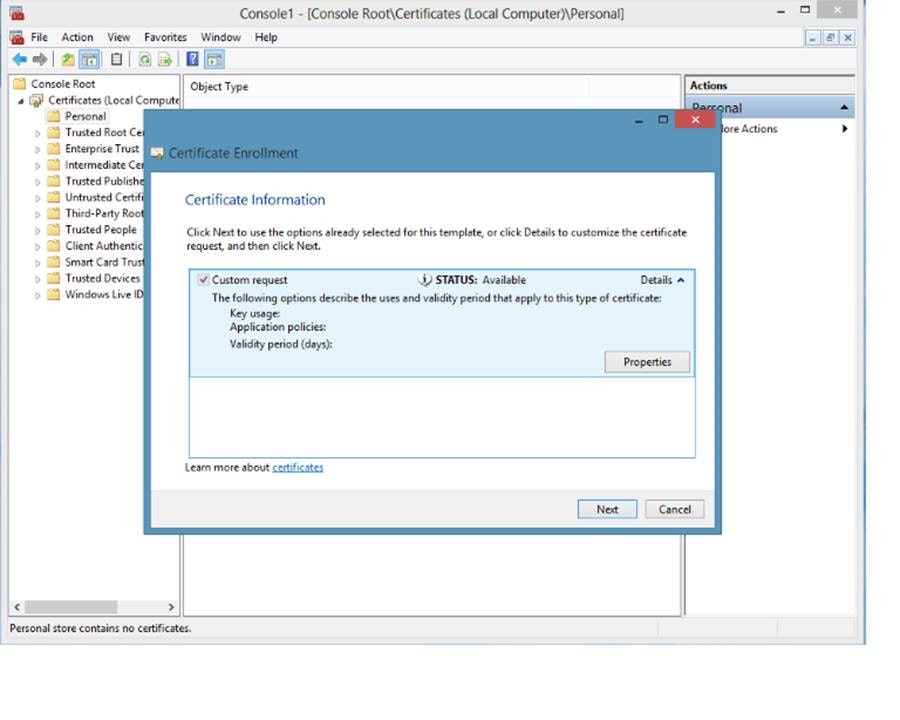The height and width of the screenshot is (720, 900).
Task: Expand the Client Authentication node
Action: pyautogui.click(x=37, y=246)
